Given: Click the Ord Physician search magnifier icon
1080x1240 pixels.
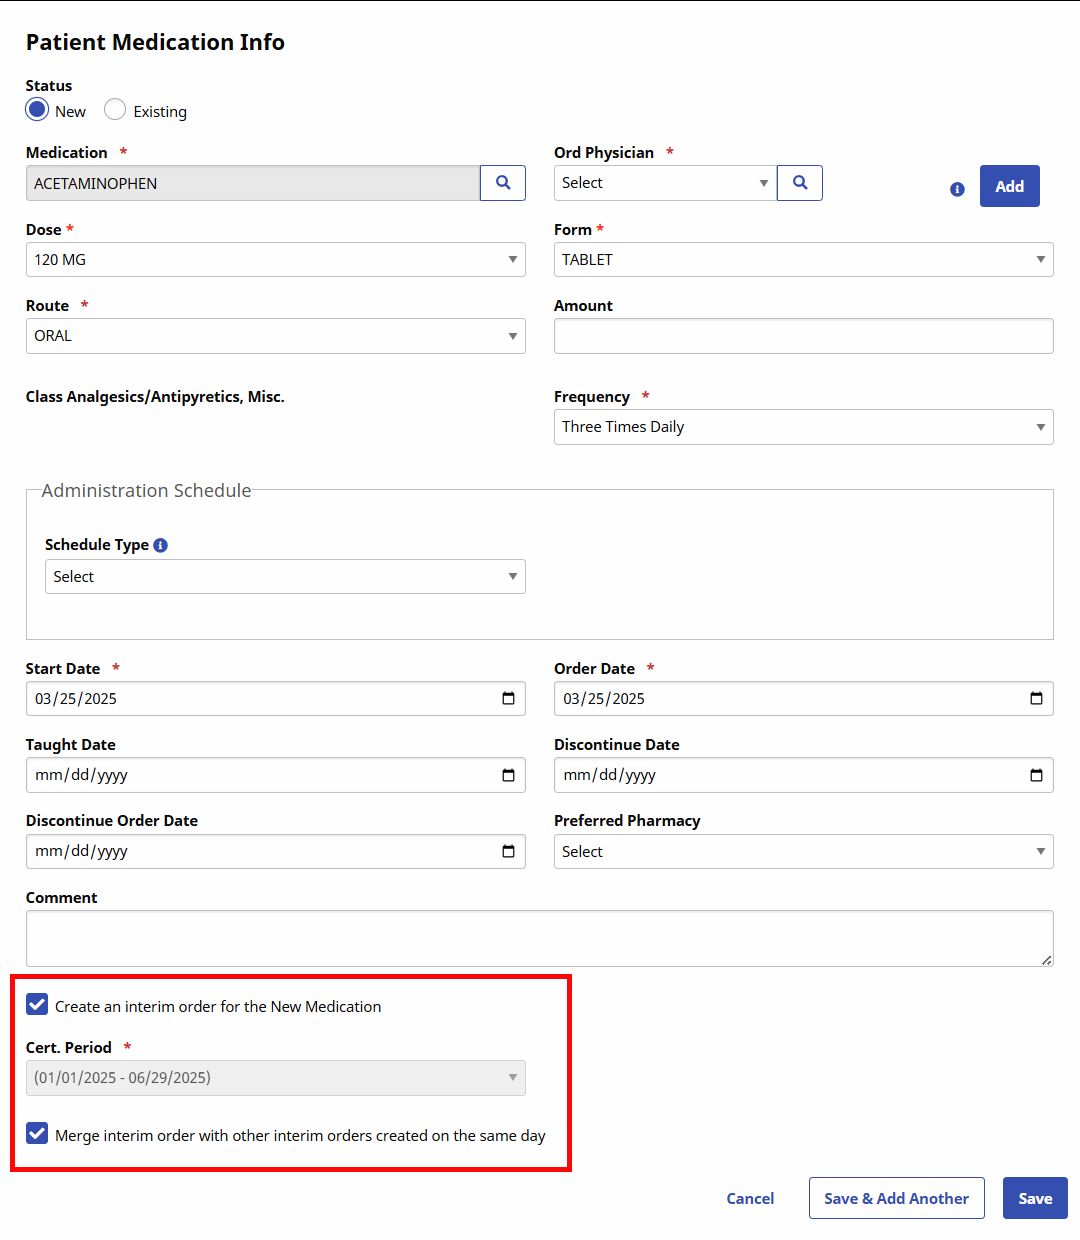Looking at the screenshot, I should click(800, 183).
